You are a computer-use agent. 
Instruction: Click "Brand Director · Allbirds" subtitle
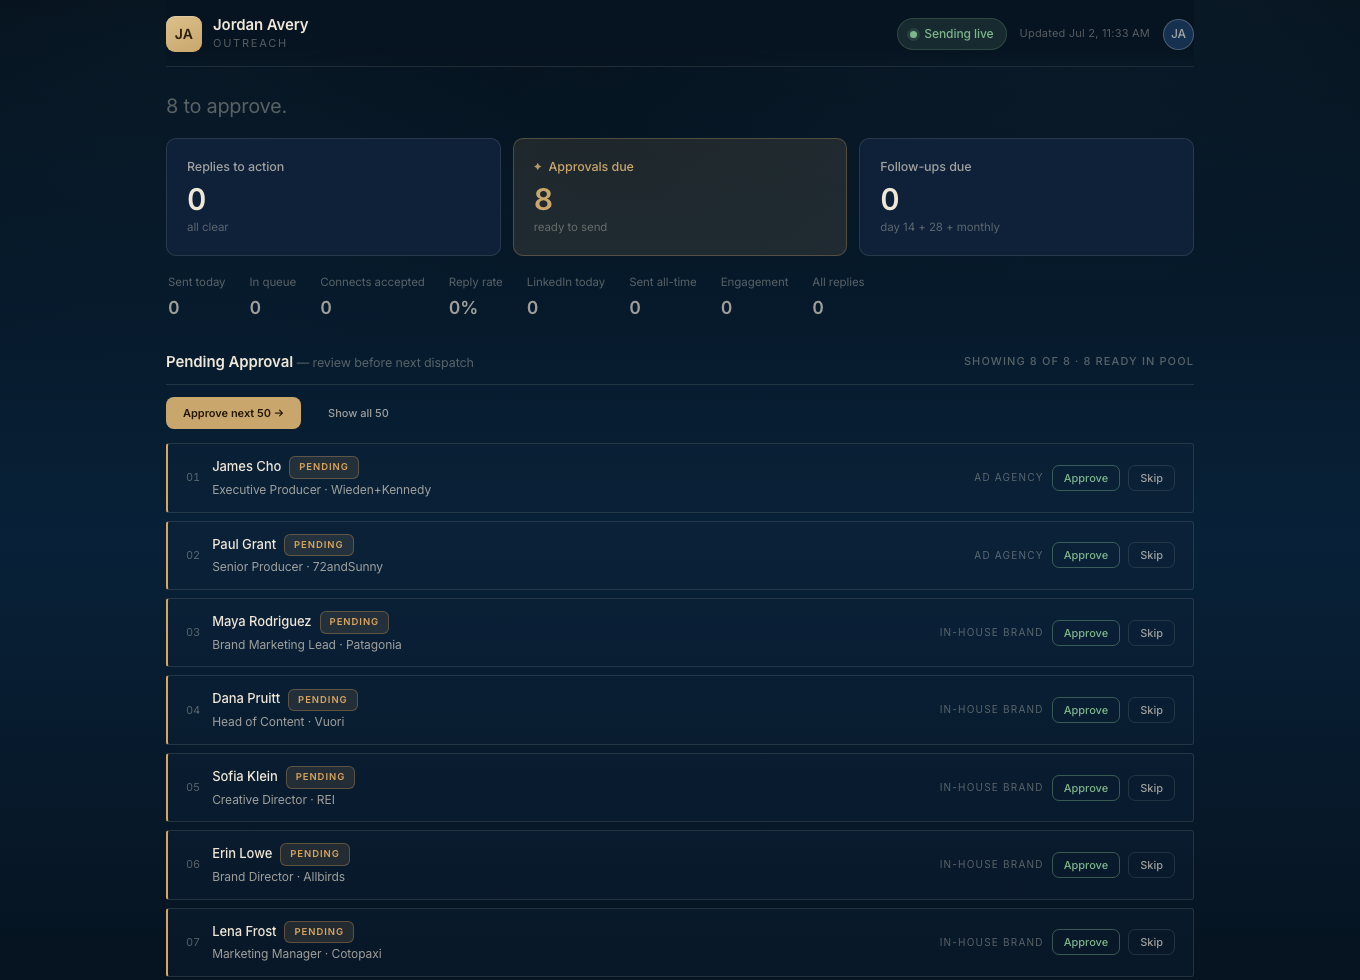(278, 877)
